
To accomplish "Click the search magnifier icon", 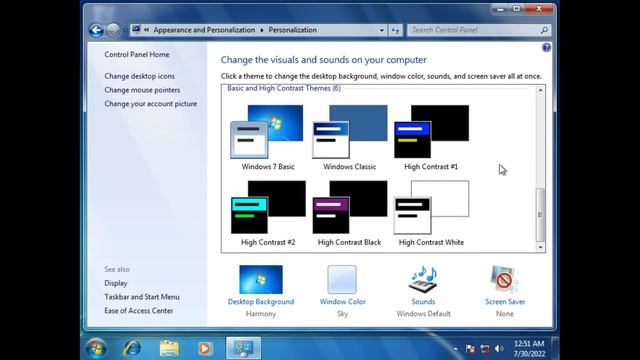I will coord(544,30).
